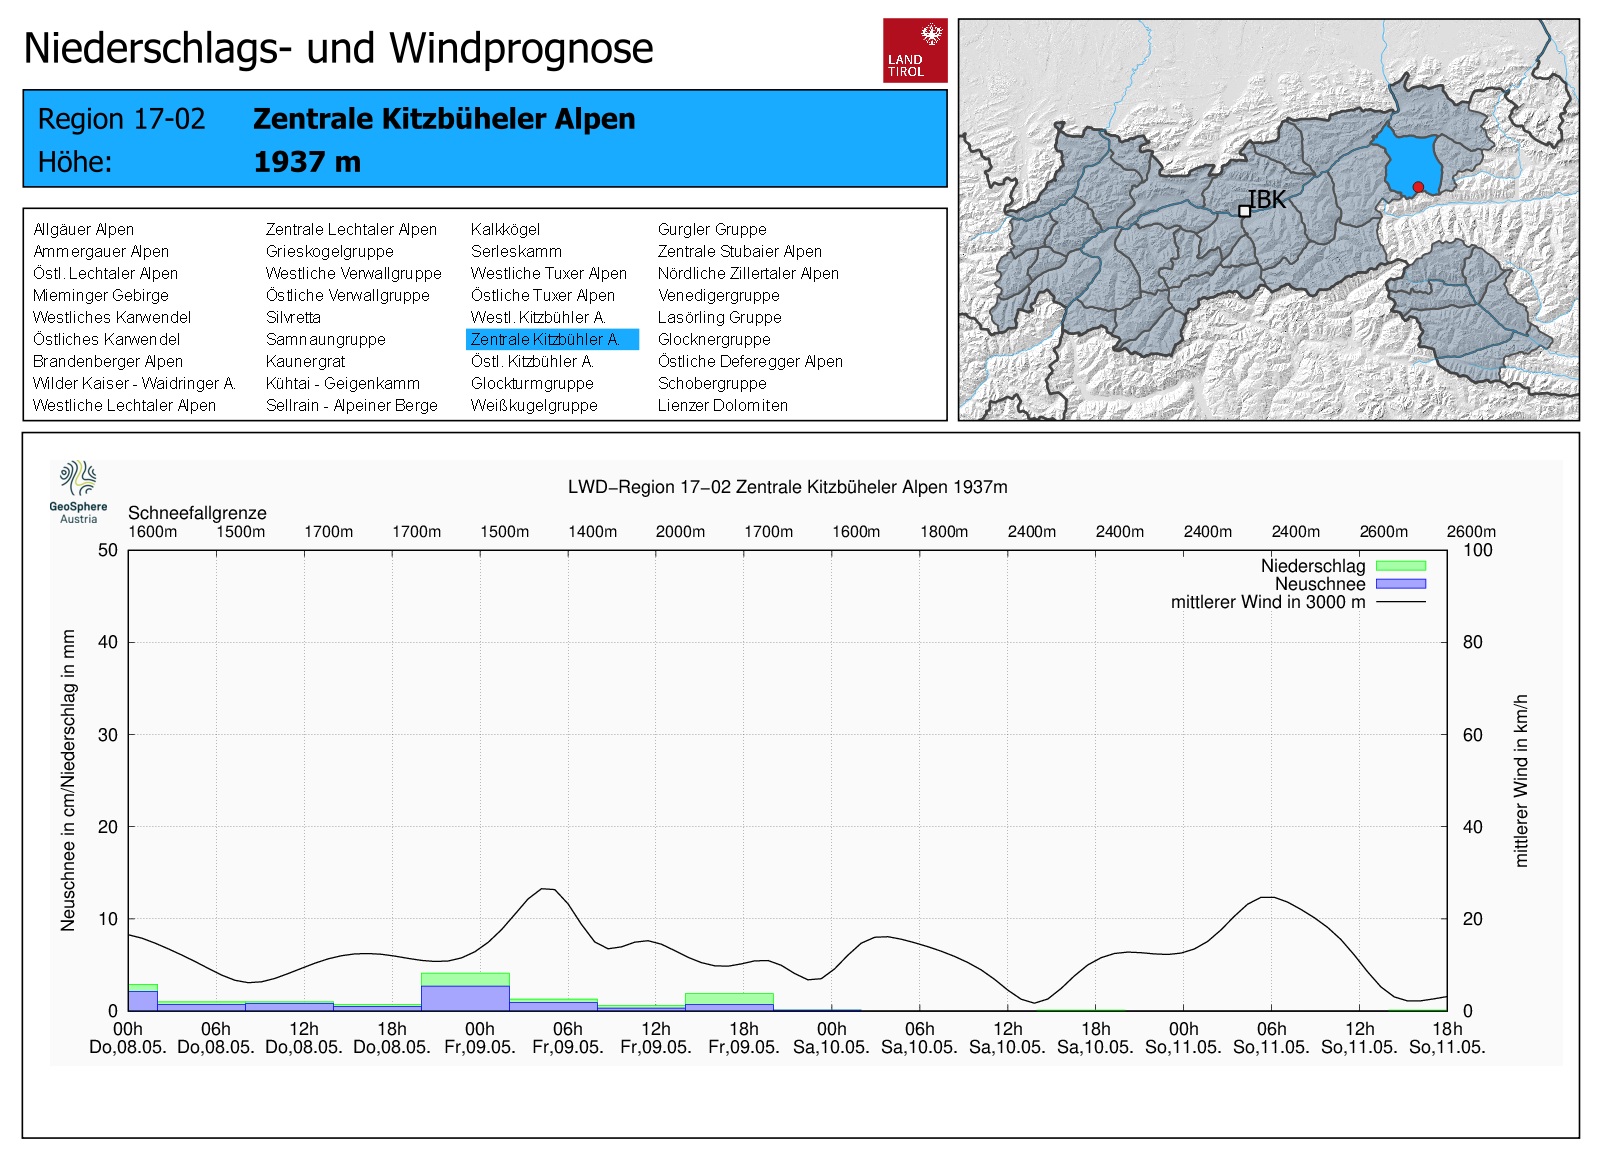Select Wilder Kaiser - Waidringer A.
This screenshot has height=1153, width=1600.
click(x=134, y=384)
